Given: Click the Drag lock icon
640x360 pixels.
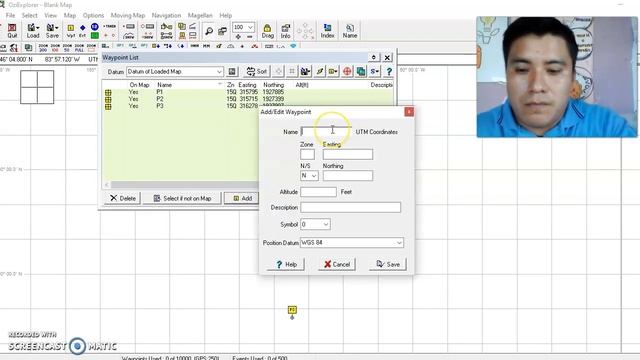Looking at the screenshot, I should click(267, 31).
